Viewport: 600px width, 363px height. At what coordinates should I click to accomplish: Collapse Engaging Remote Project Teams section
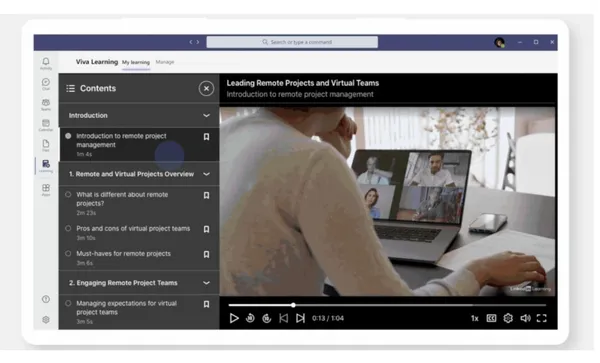[x=206, y=283]
